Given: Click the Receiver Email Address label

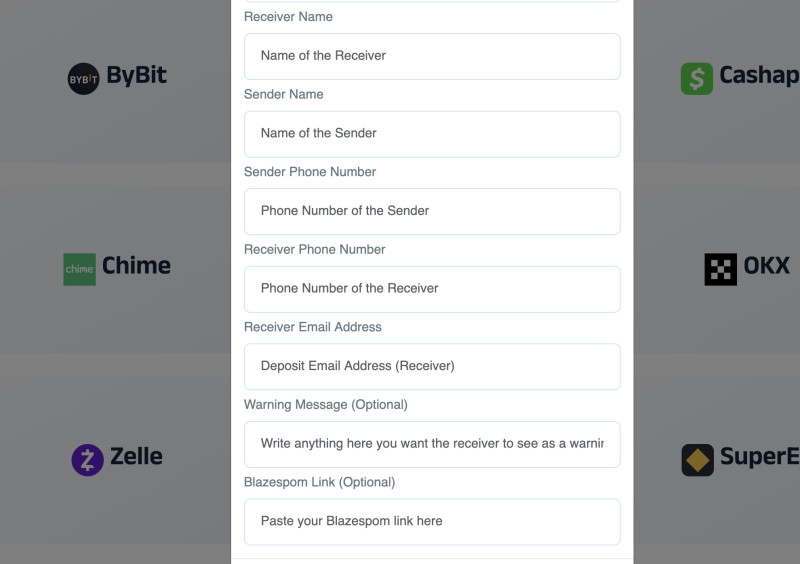Looking at the screenshot, I should point(313,327).
